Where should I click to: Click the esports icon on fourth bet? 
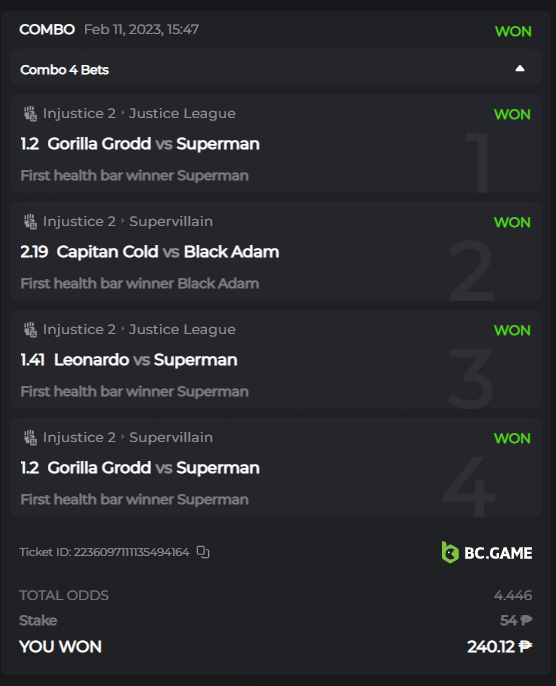tap(30, 438)
